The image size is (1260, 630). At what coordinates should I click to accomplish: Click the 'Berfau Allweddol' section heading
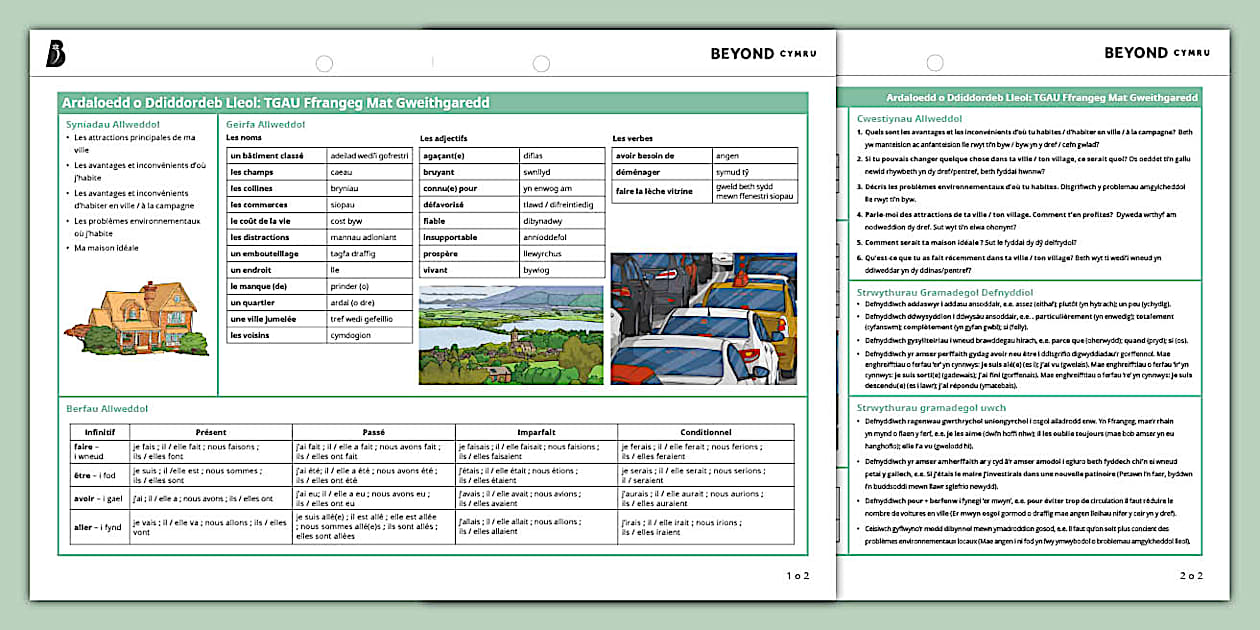(106, 409)
